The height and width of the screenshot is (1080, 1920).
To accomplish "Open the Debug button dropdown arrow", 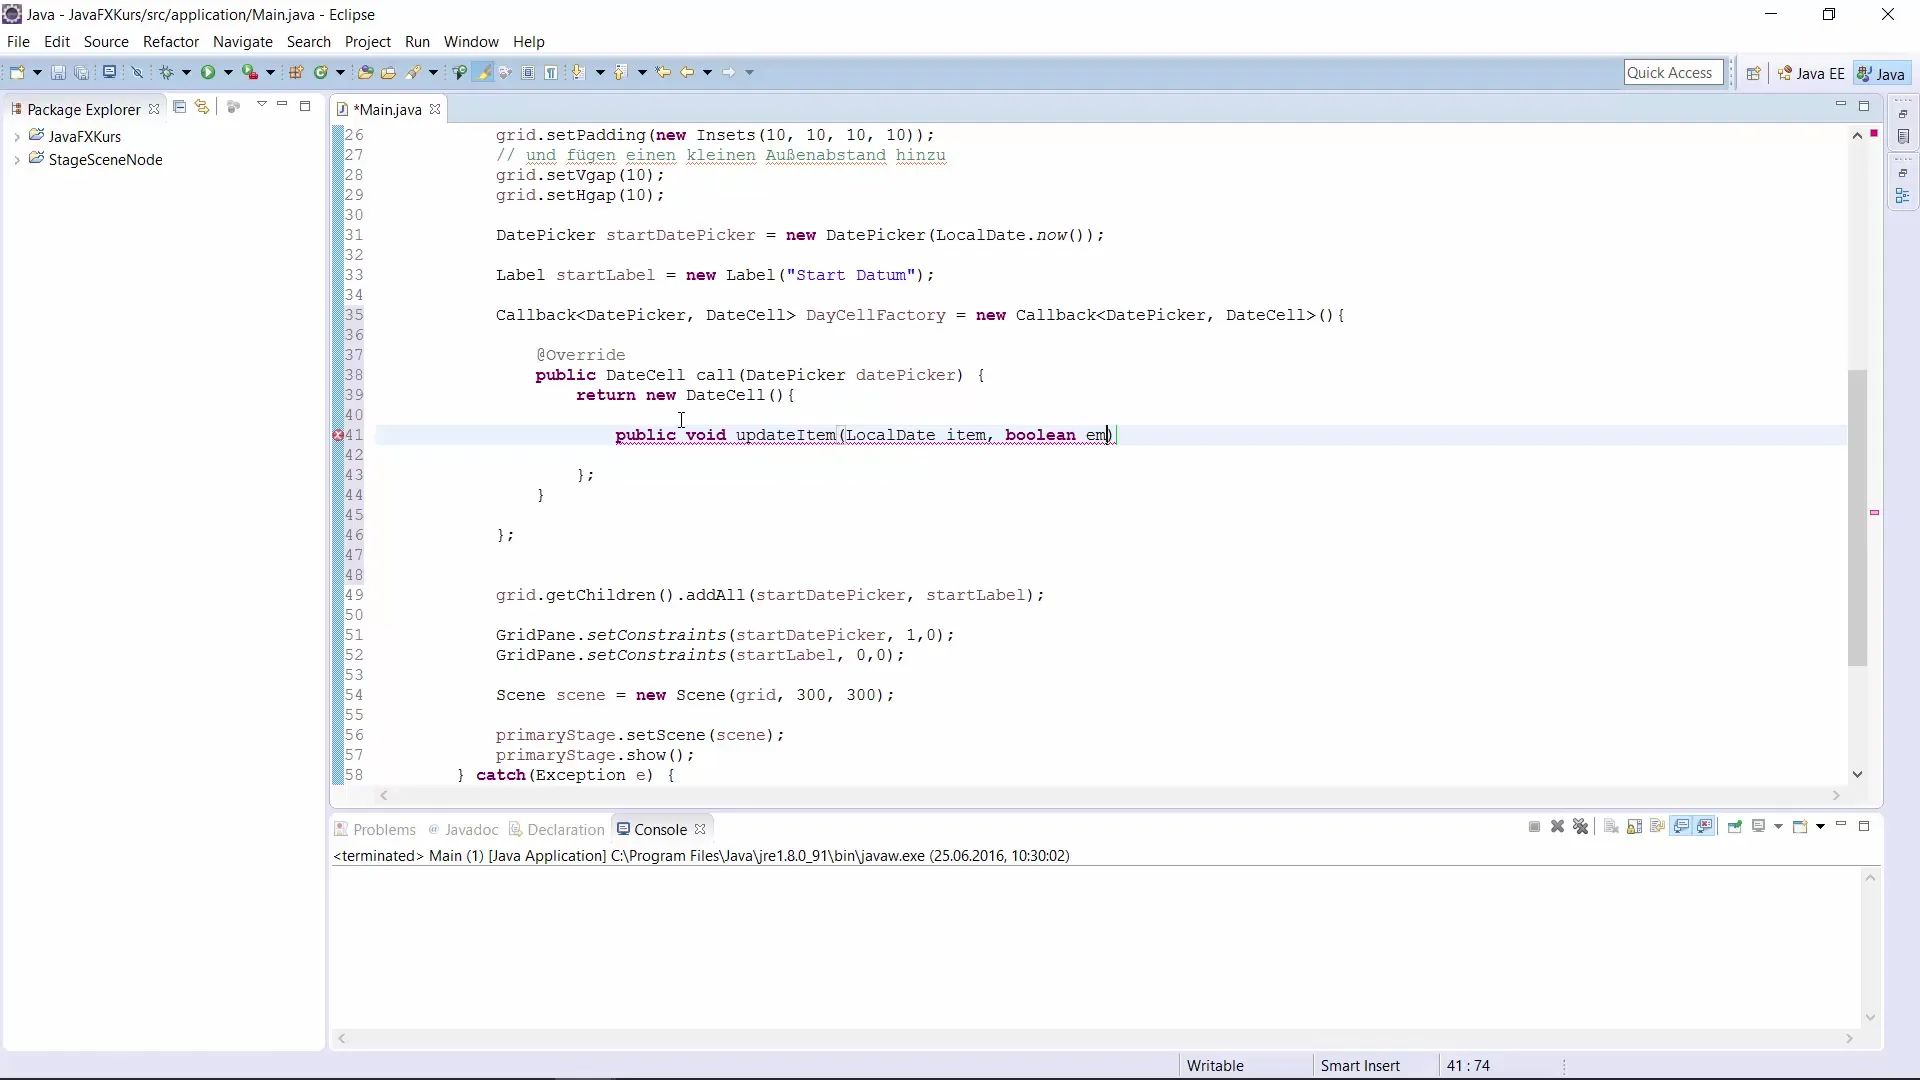I will point(186,72).
